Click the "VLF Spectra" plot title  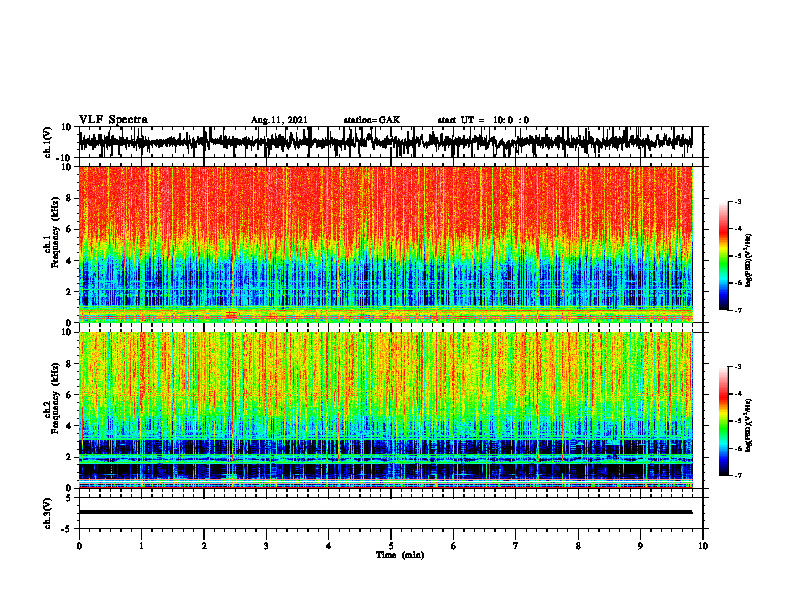[113, 120]
